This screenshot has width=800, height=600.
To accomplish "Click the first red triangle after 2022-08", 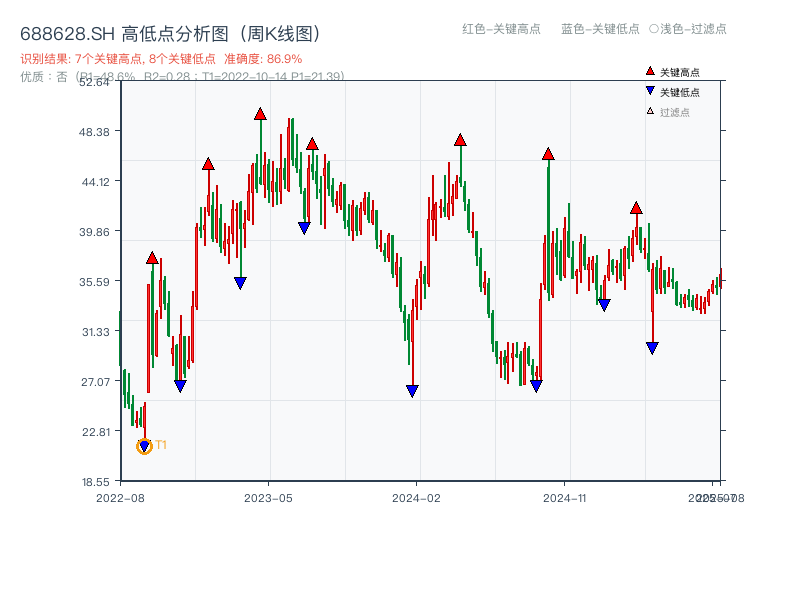I will (152, 258).
